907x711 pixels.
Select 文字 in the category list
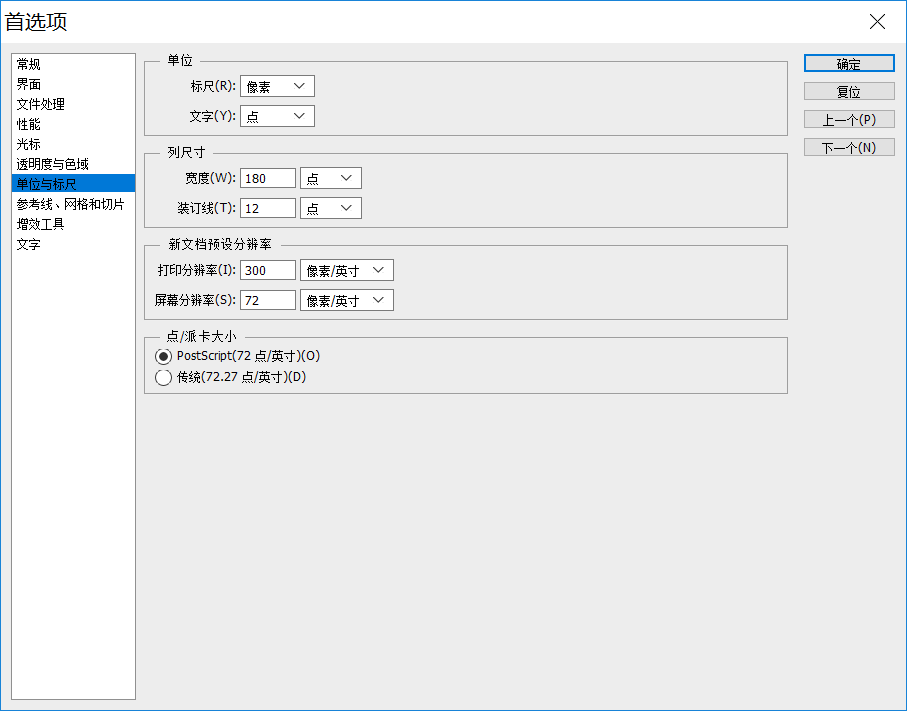[73, 244]
